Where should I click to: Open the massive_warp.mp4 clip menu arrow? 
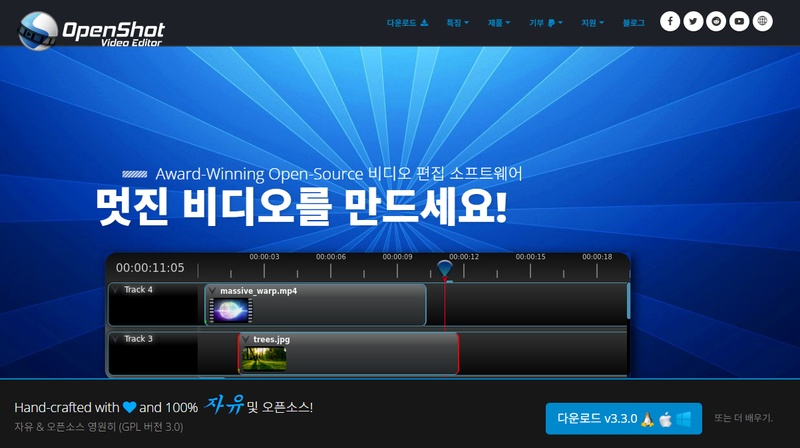coord(212,291)
